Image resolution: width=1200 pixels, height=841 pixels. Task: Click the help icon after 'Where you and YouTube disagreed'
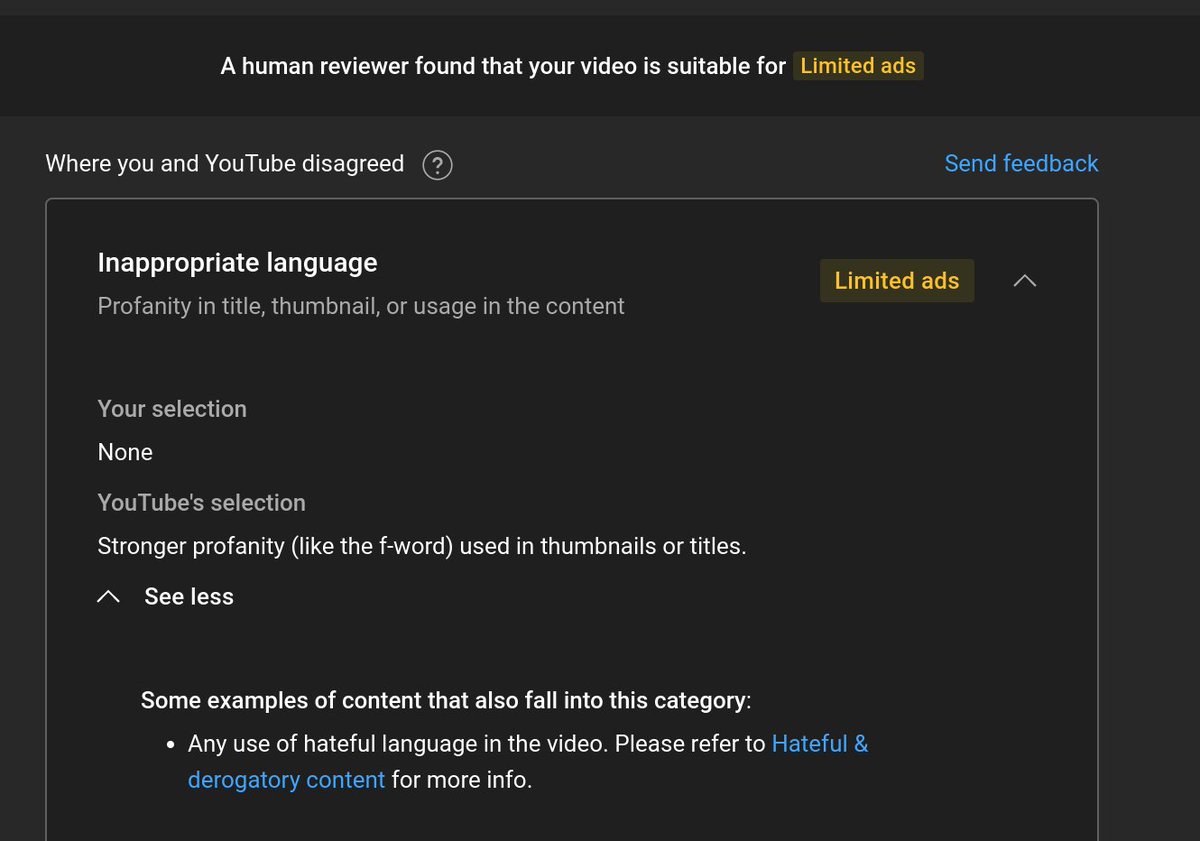click(x=437, y=164)
